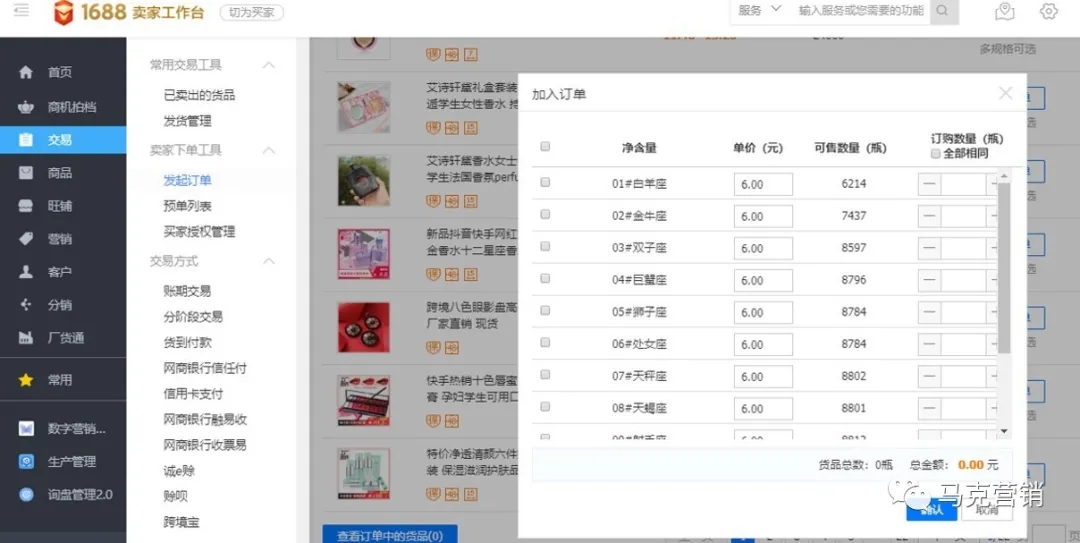1080x543 pixels.
Task: Collapse the 交易方式 section
Action: click(x=268, y=261)
